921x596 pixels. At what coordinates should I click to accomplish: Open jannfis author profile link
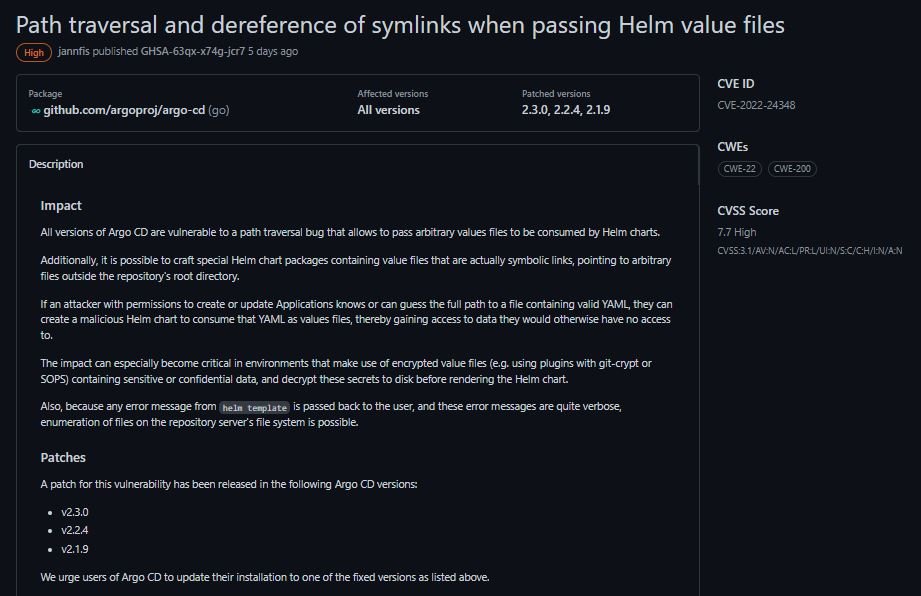tap(73, 52)
